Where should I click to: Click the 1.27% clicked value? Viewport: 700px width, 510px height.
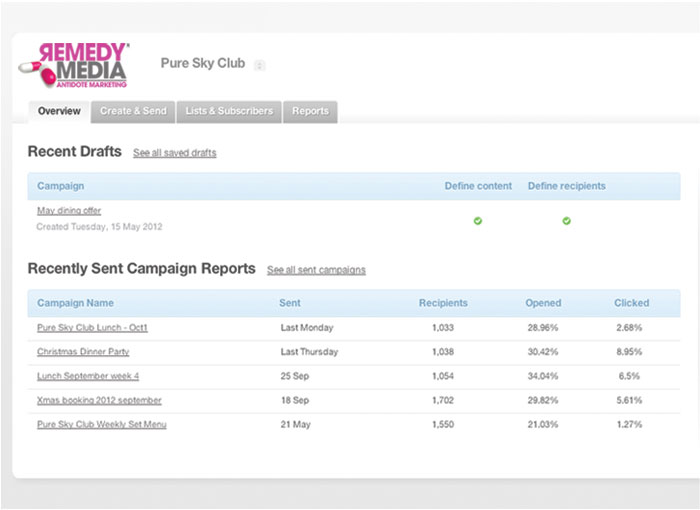coord(629,424)
